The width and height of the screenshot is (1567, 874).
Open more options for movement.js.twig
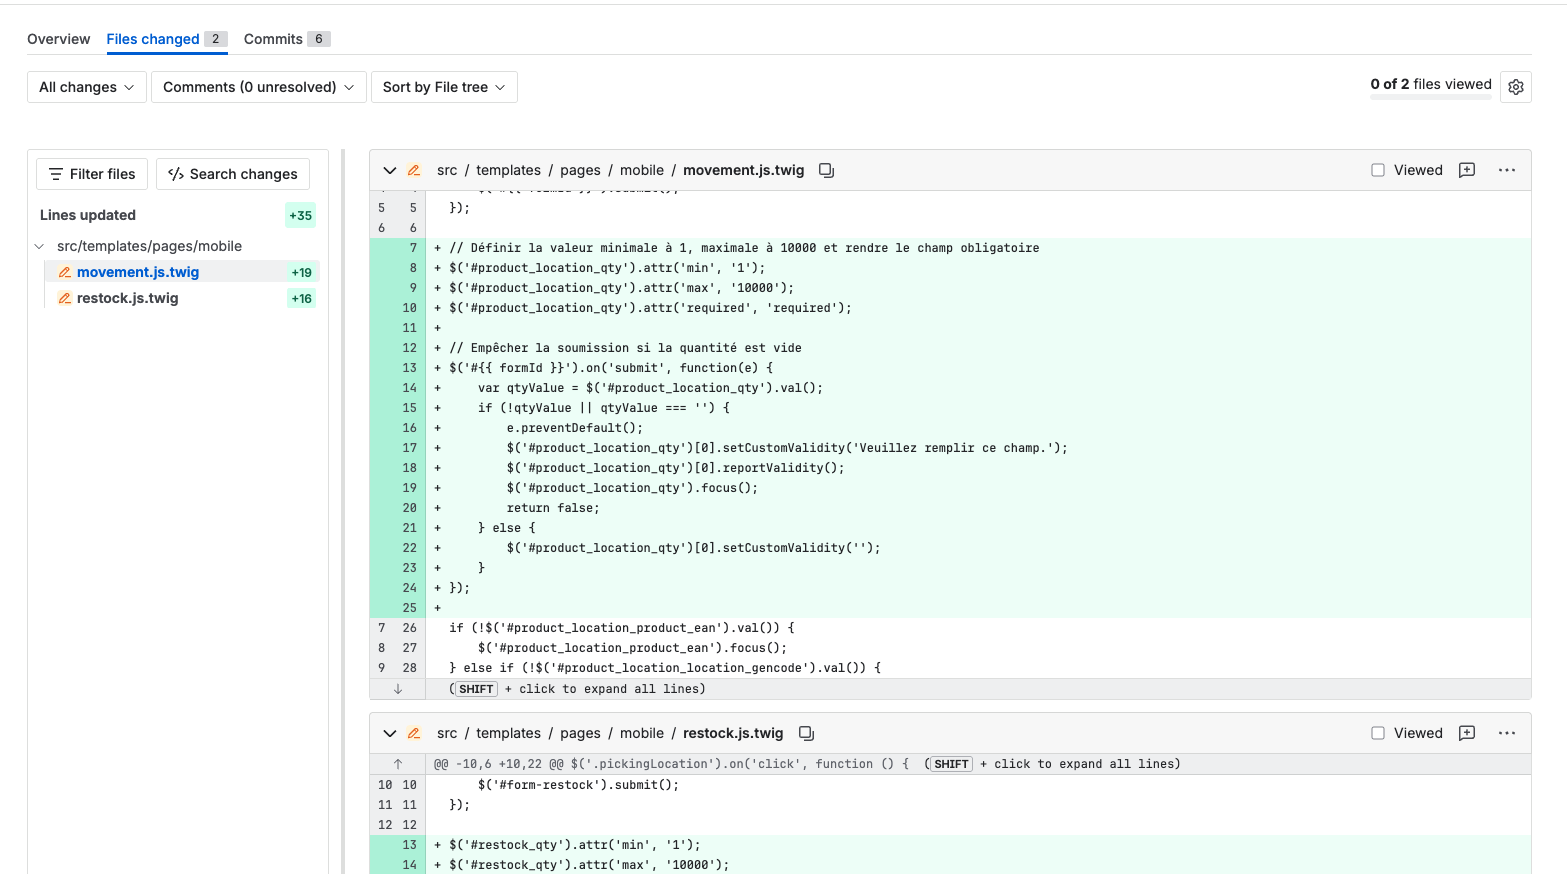click(1506, 170)
